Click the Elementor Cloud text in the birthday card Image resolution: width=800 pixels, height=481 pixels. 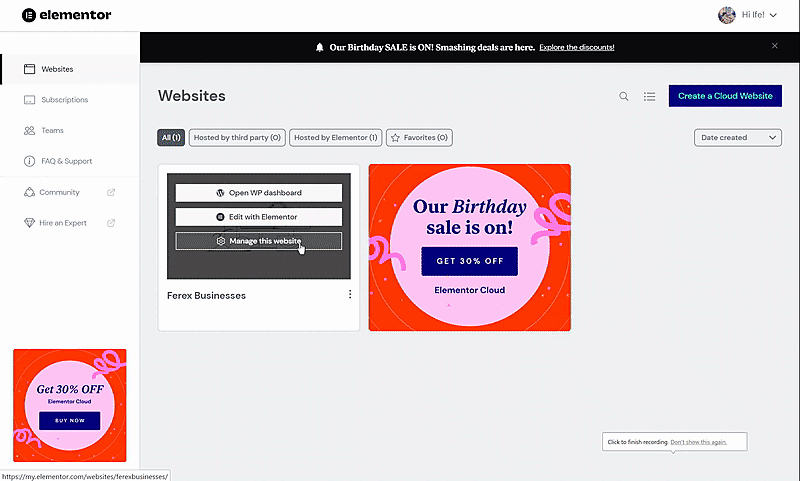[469, 290]
